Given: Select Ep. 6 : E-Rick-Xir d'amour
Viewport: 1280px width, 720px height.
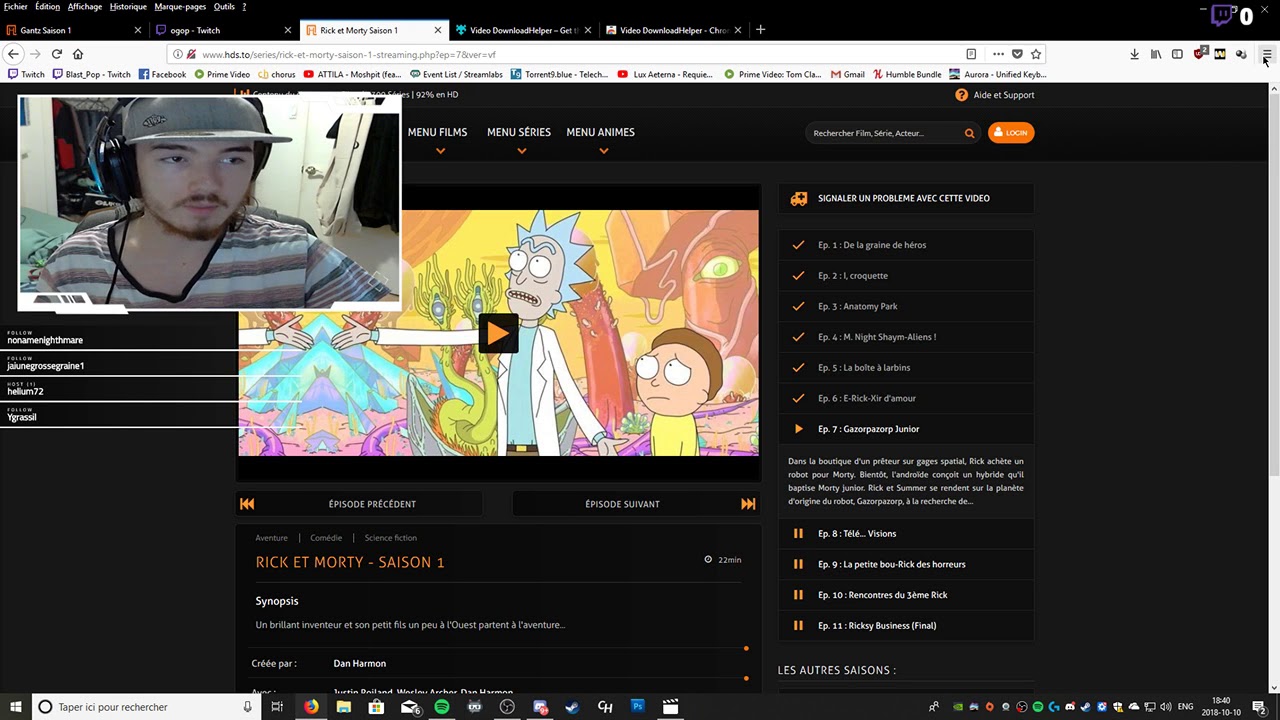Looking at the screenshot, I should 905,398.
